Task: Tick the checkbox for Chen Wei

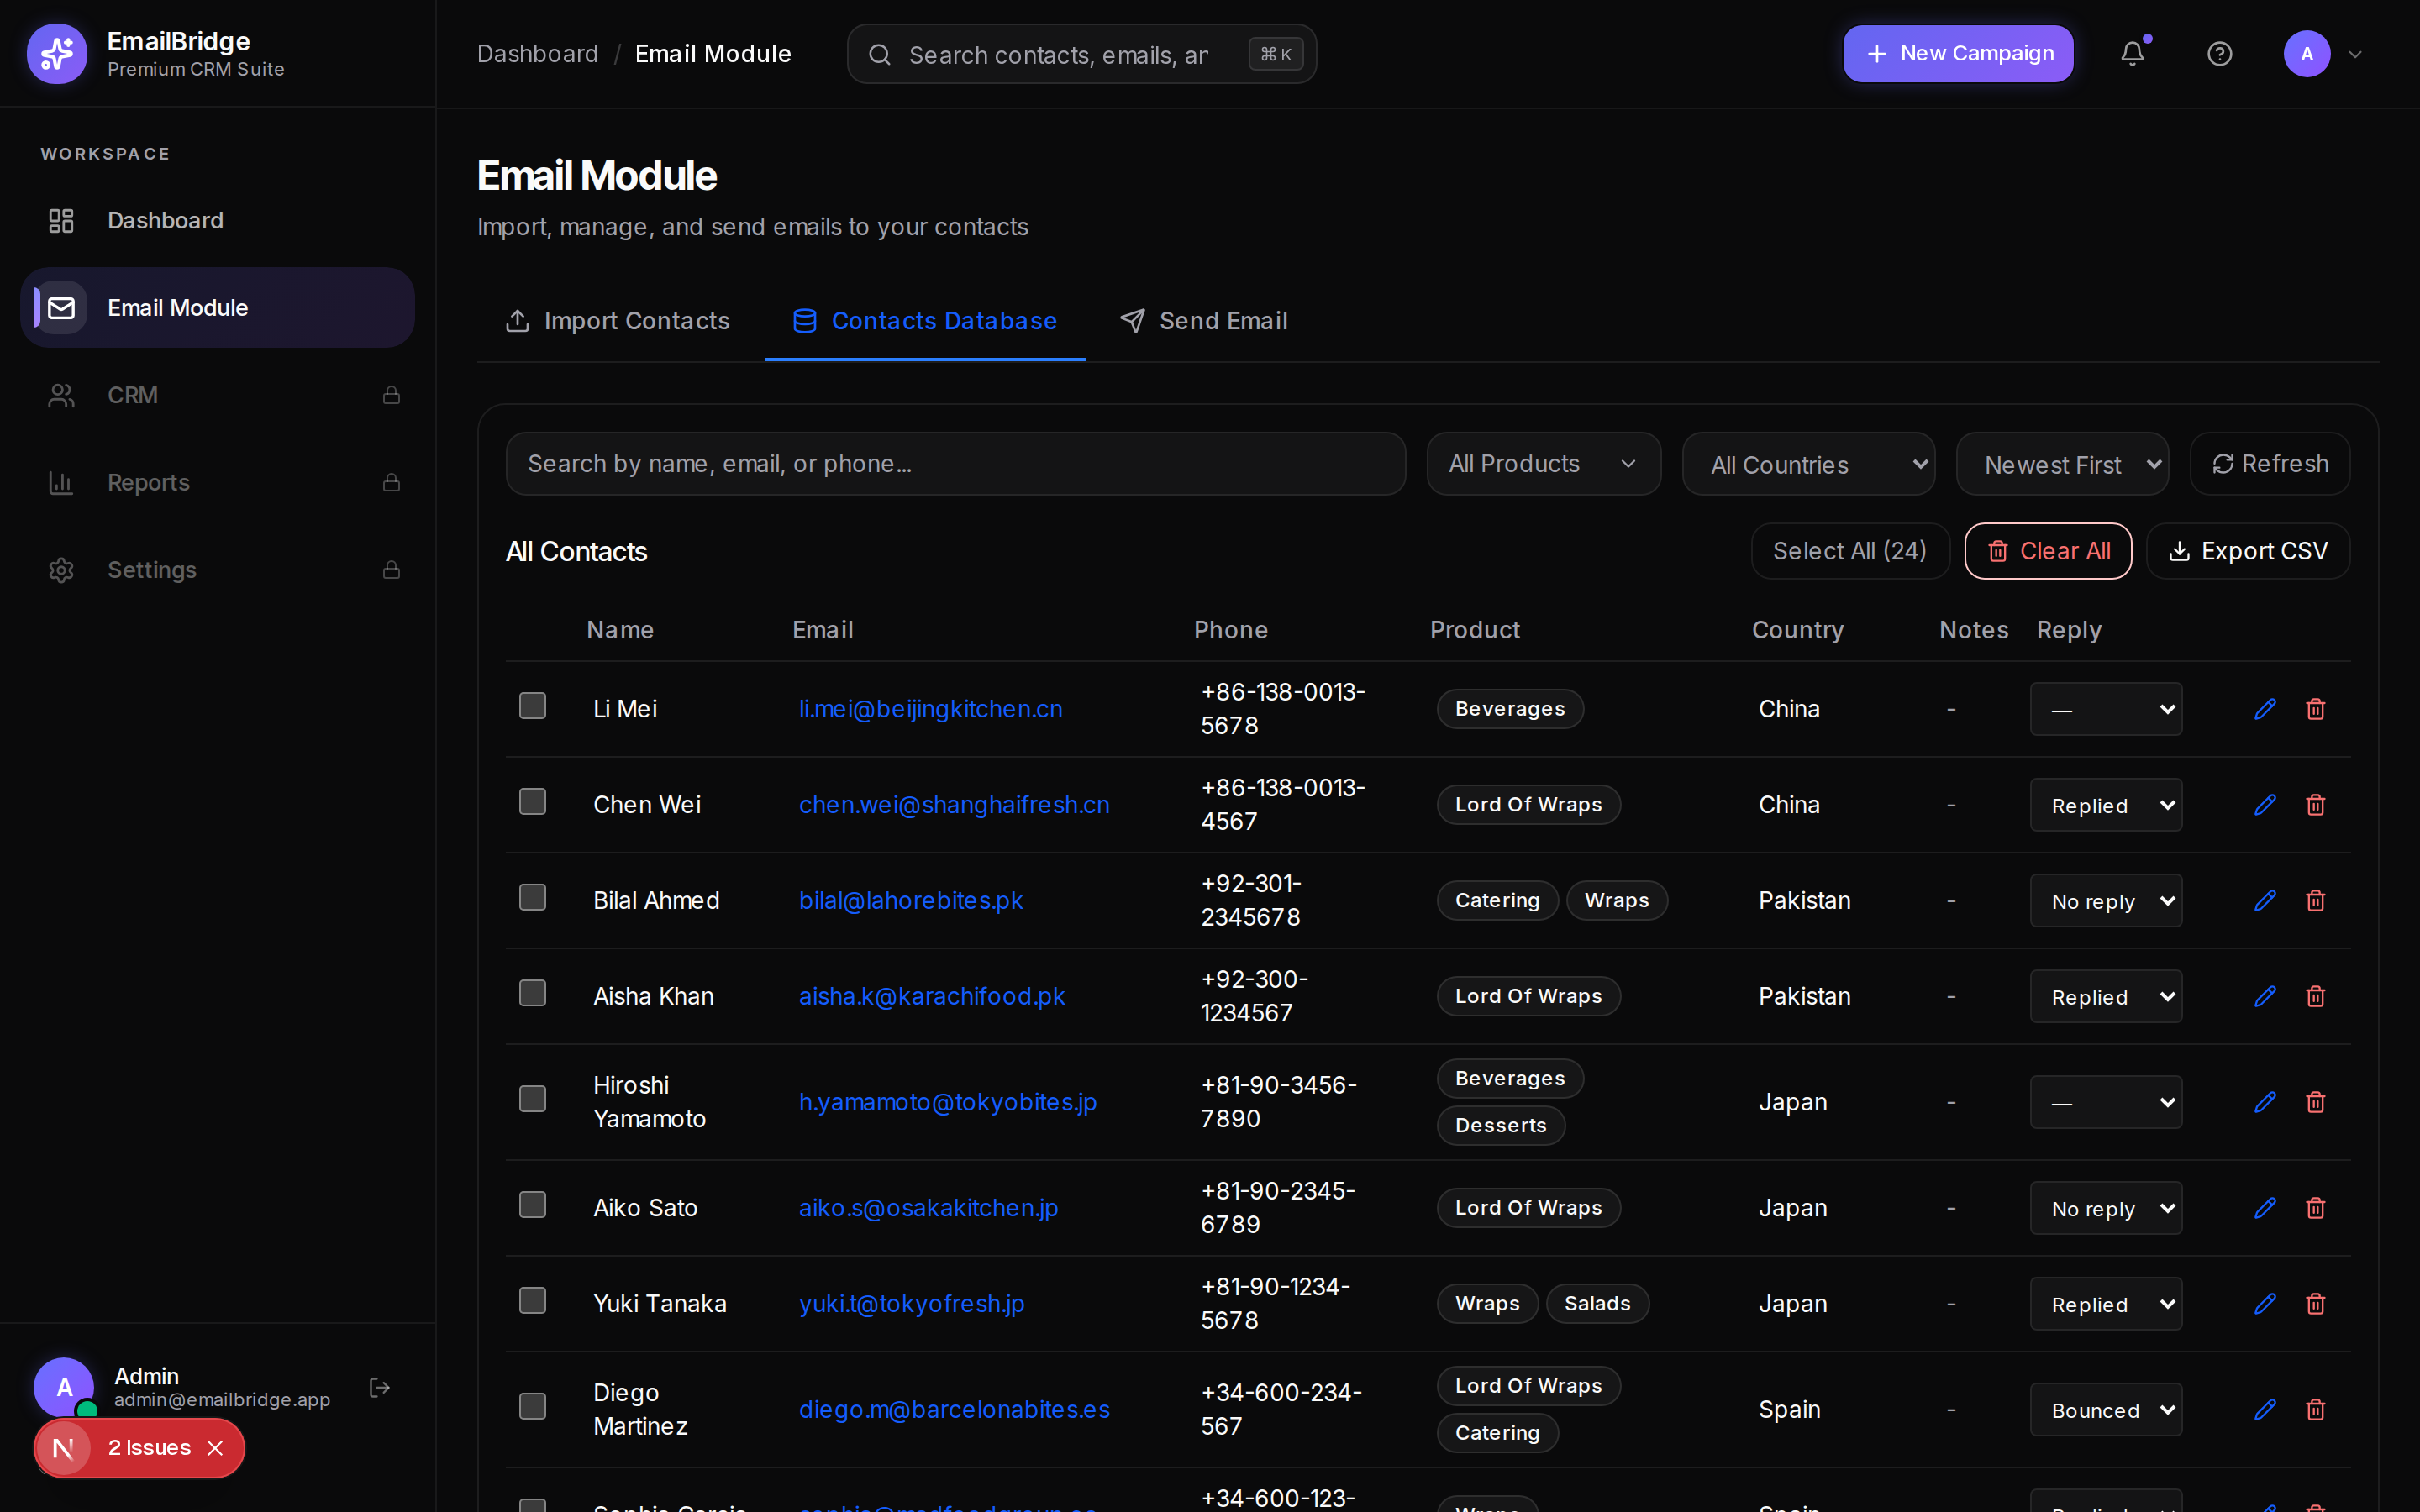Action: click(533, 802)
